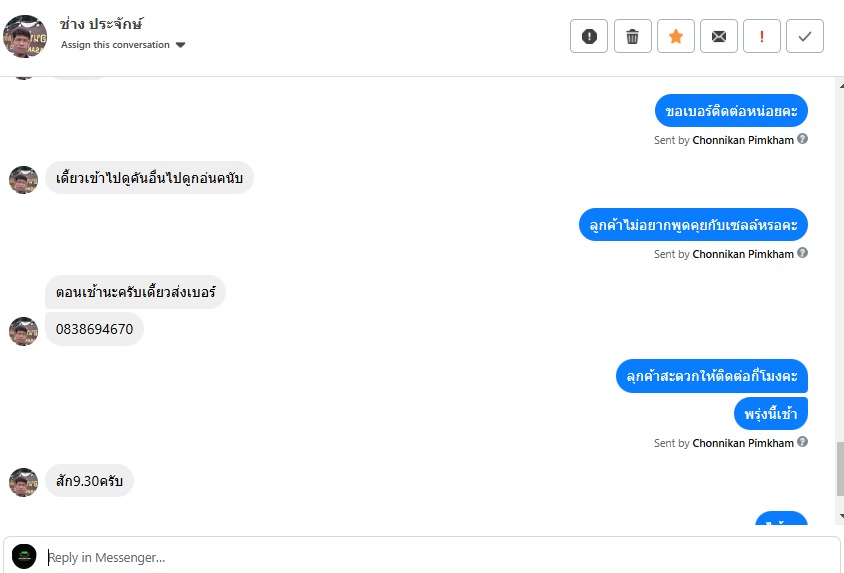Screen dimensions: 844x573
Task: Click the conversation scrollbar thumb
Action: [839, 468]
